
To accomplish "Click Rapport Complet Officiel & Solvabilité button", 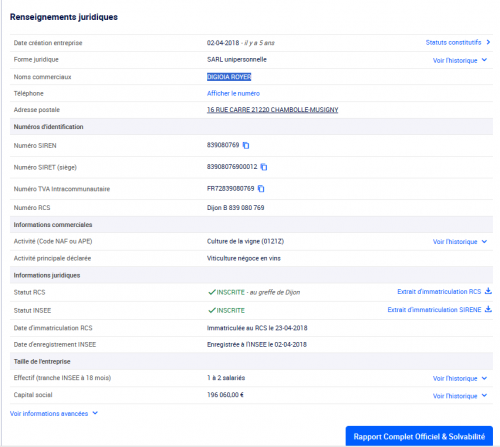I will (419, 436).
